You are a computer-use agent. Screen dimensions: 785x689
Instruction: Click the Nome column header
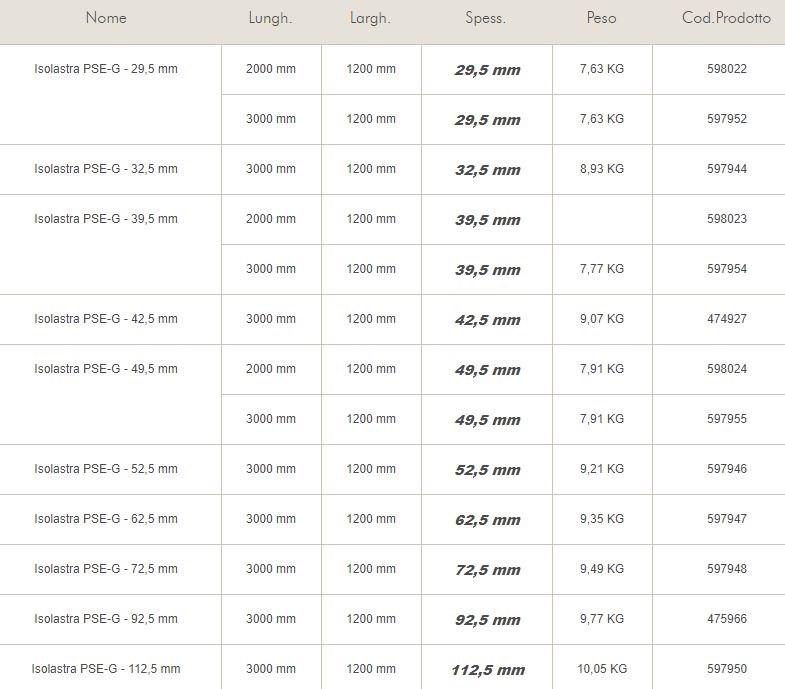coord(106,18)
